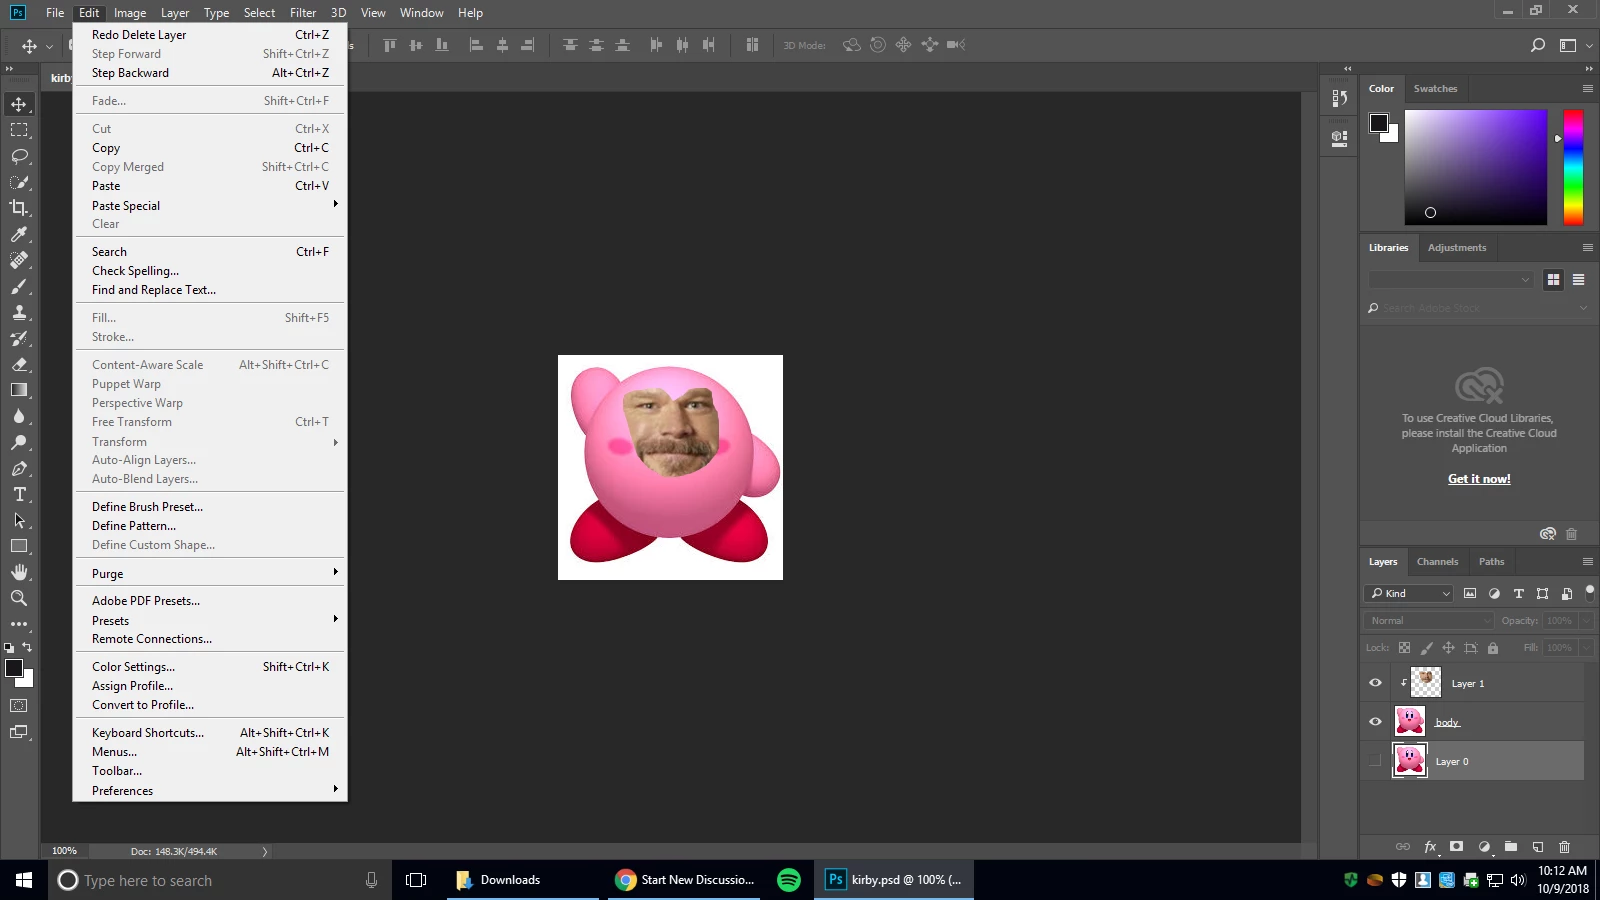Select the Brush tool

coord(19,286)
